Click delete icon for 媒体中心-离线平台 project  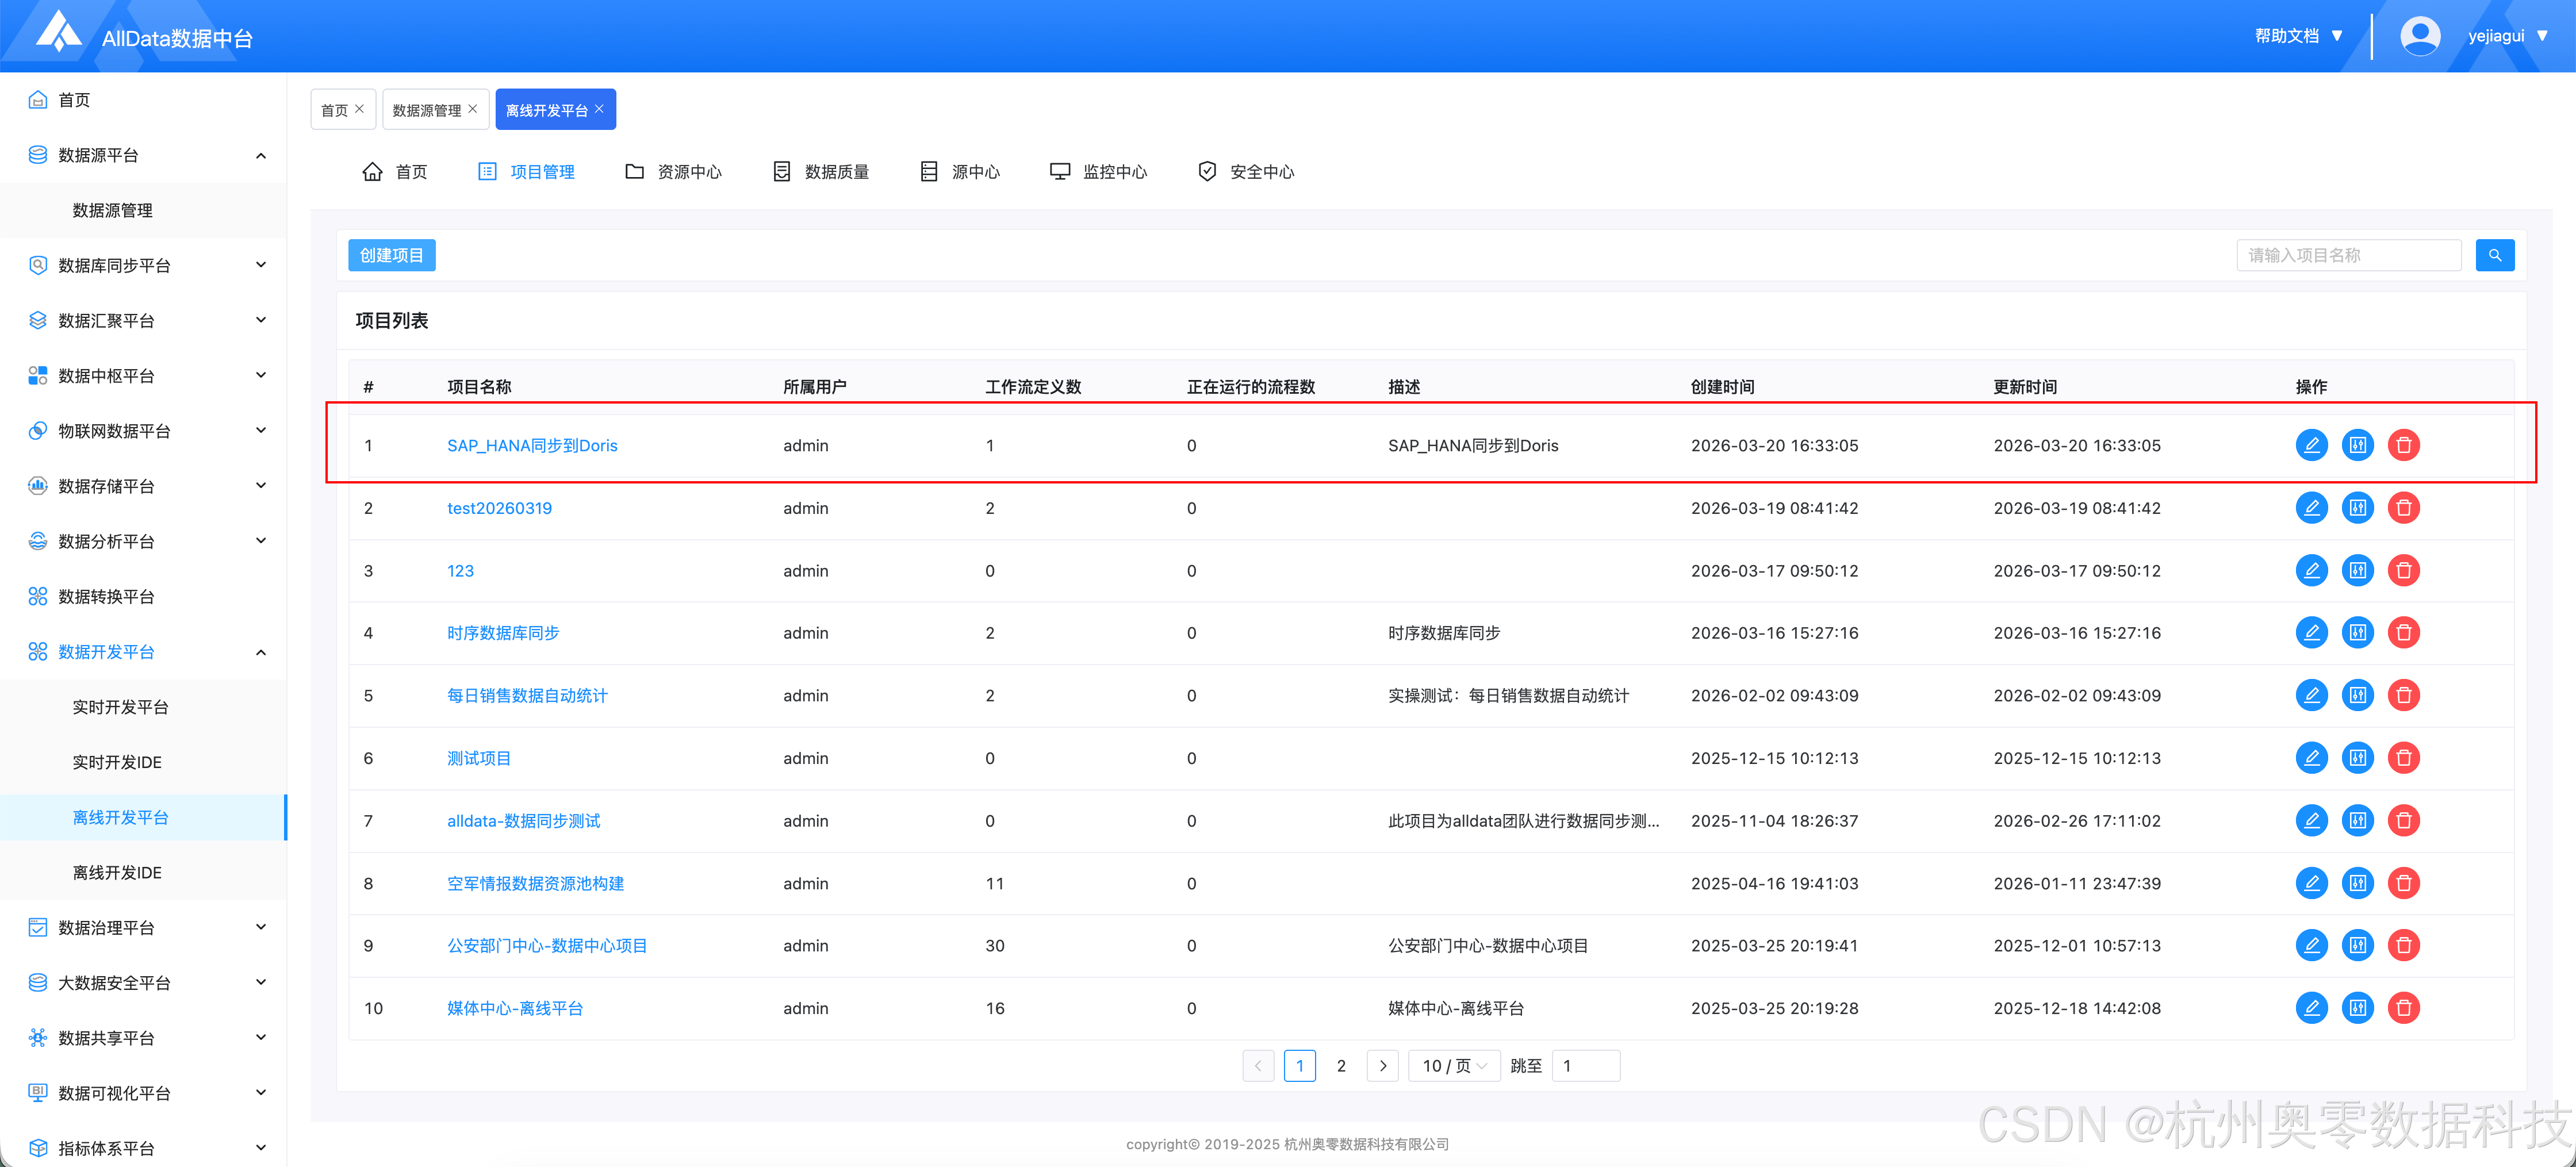(2403, 1008)
